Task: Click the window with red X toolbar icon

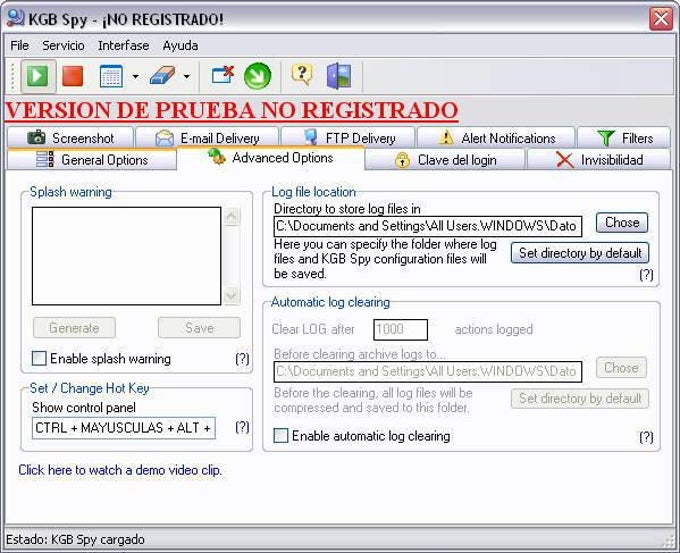Action: click(222, 75)
